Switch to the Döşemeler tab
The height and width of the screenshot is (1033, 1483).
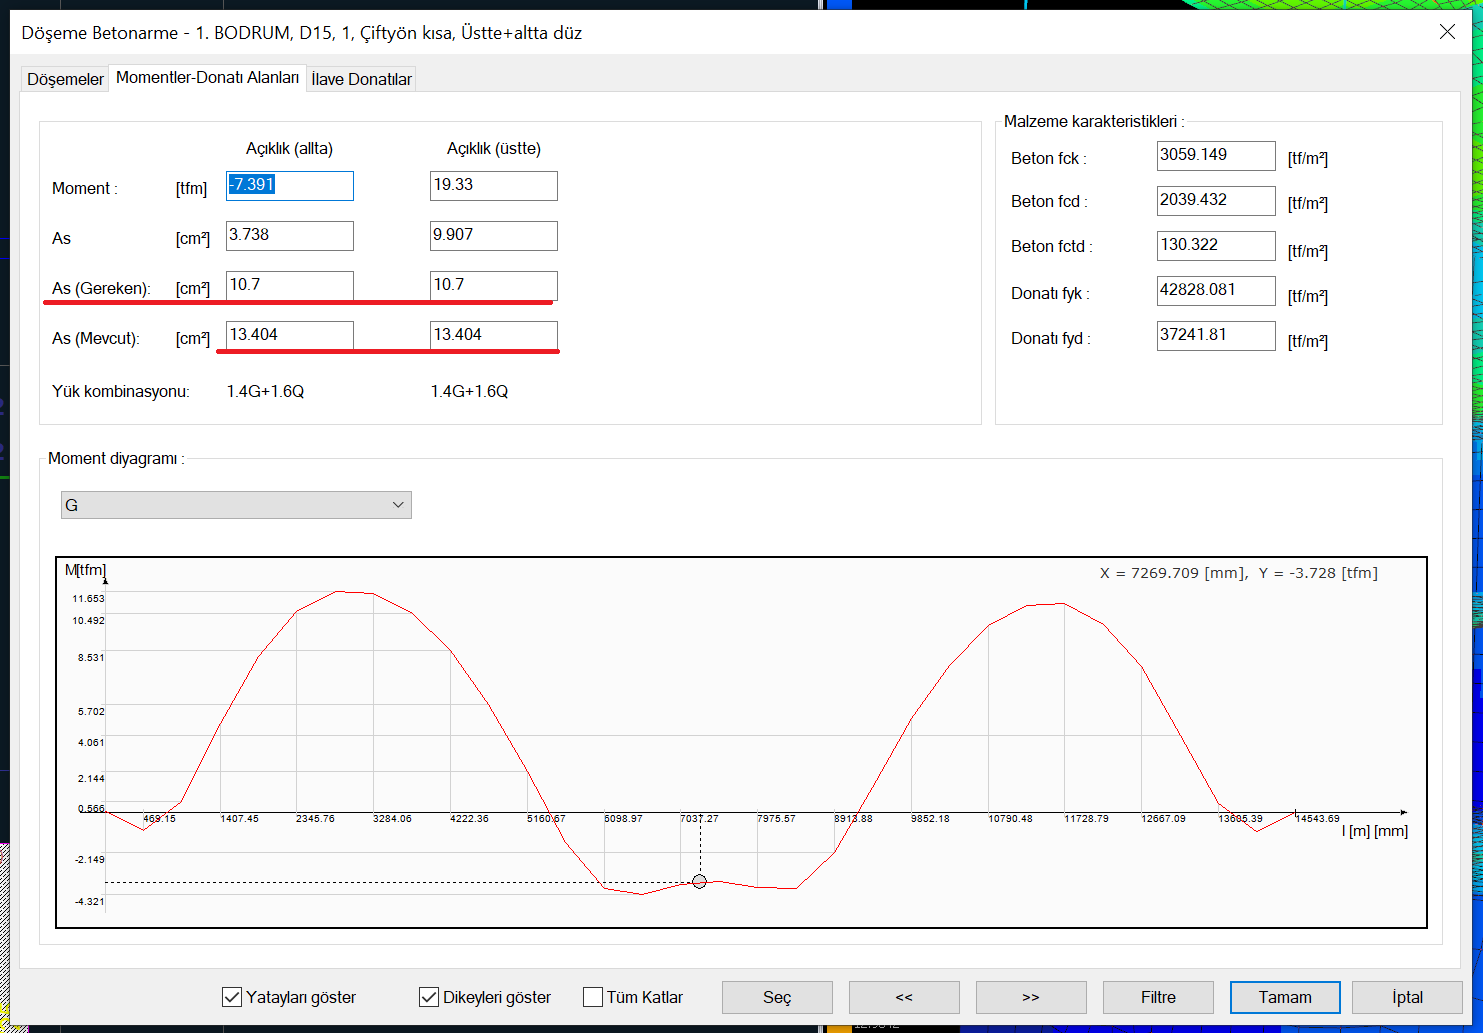coord(65,79)
